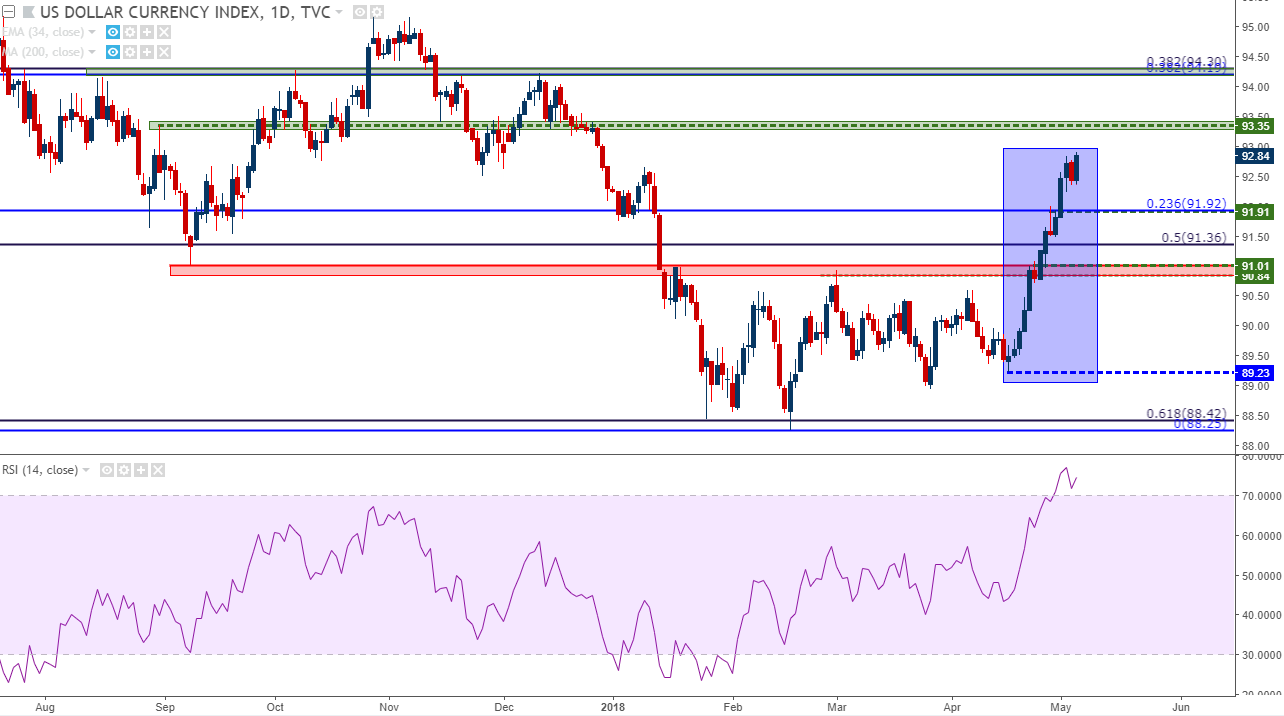Screen dimensions: 1284x716
Task: Click the plus icon on RSI row
Action: [x=141, y=470]
